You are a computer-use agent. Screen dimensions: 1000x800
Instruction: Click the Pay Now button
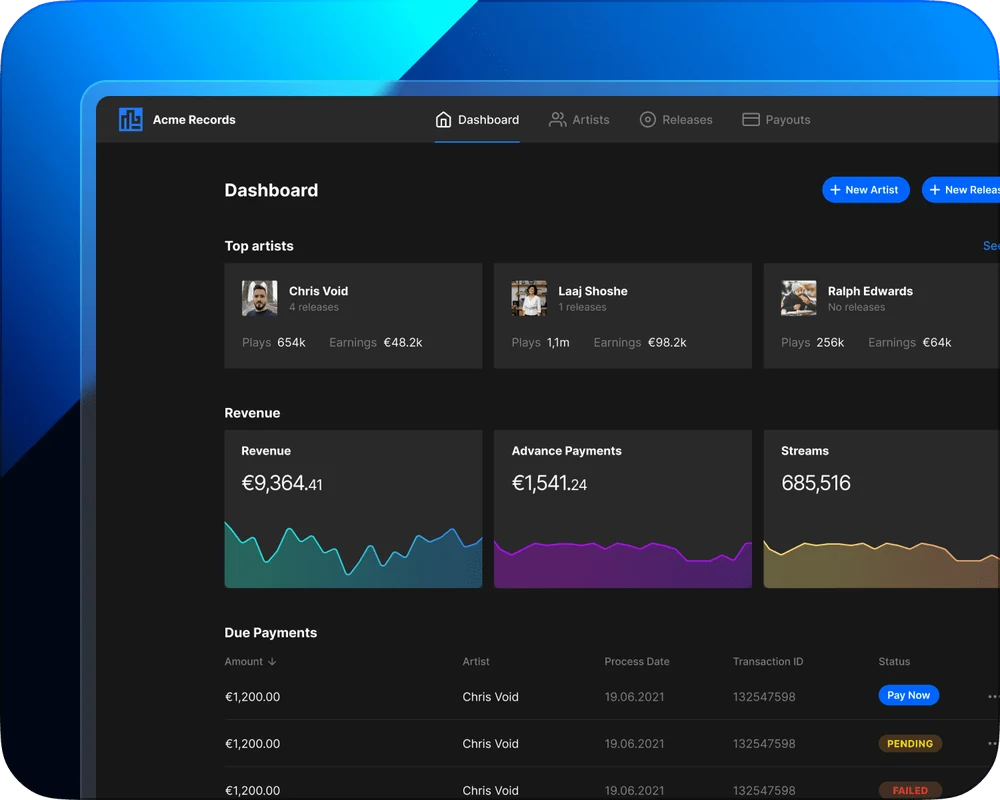[x=908, y=695]
